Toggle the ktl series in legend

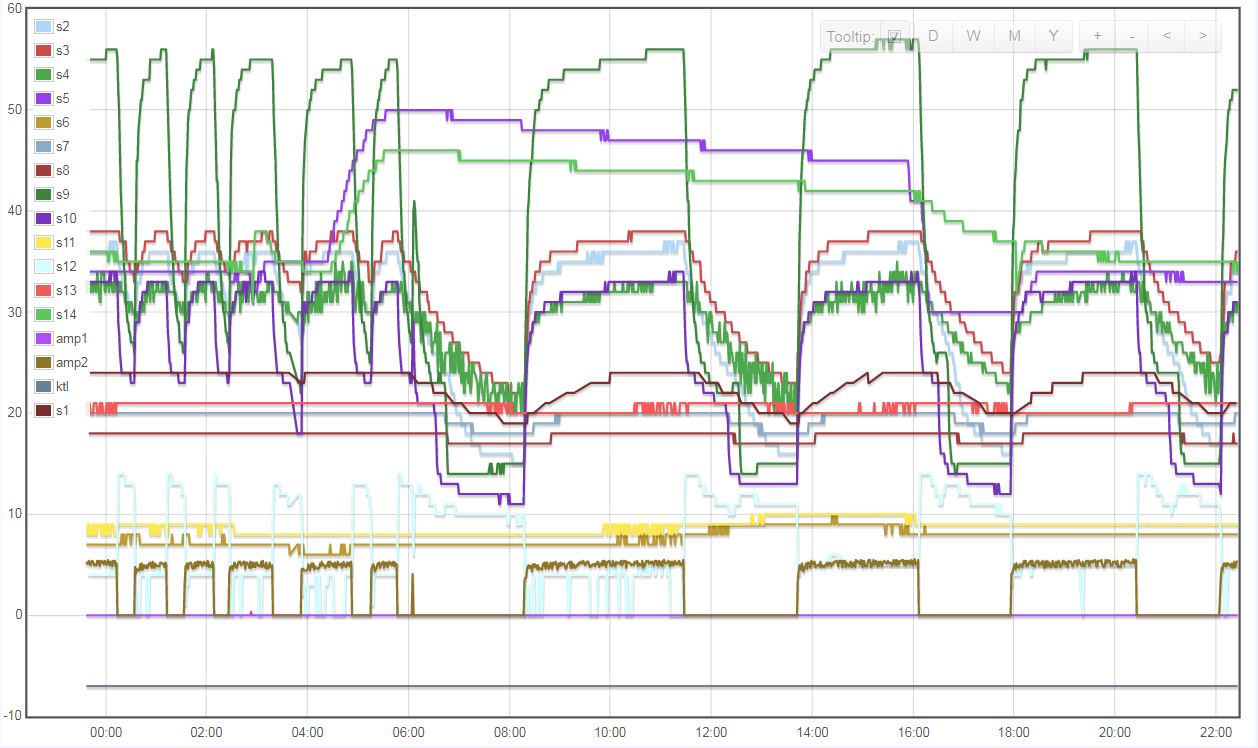[x=52, y=386]
